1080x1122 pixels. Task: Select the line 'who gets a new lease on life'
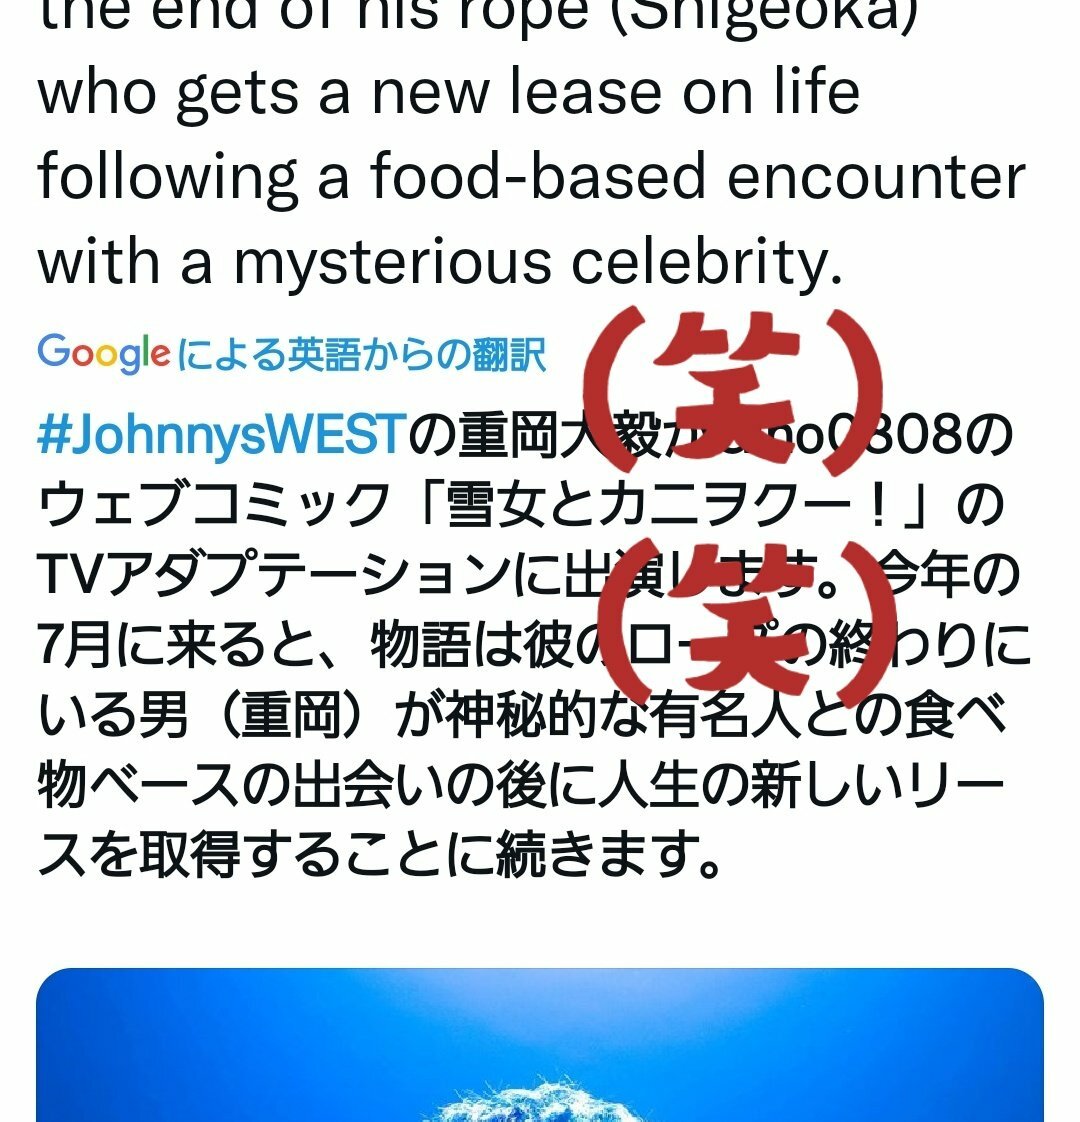pos(449,93)
